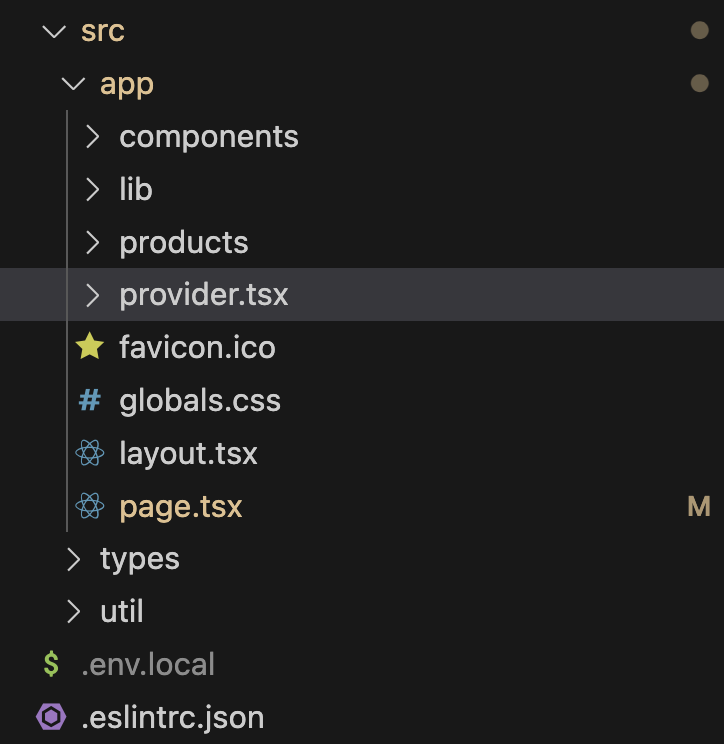Viewport: 724px width, 744px height.
Task: Collapse the src folder chevron
Action: (53, 31)
